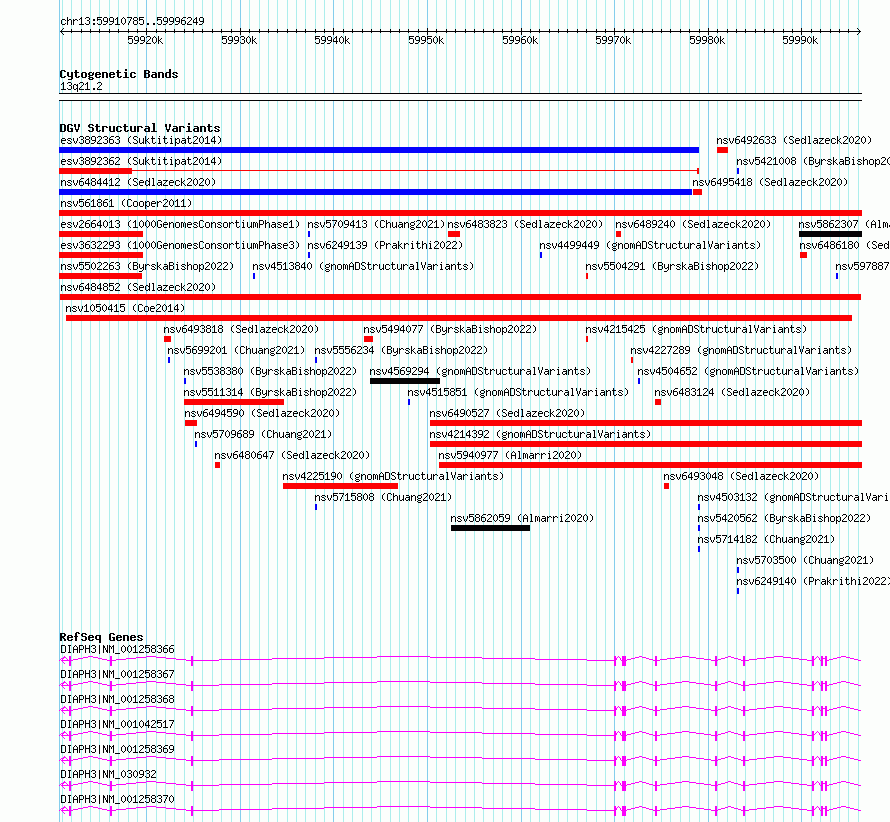This screenshot has height=822, width=890.
Task: Click the esv3892363 (Suktitipat2014) variant label
Action: click(x=141, y=140)
